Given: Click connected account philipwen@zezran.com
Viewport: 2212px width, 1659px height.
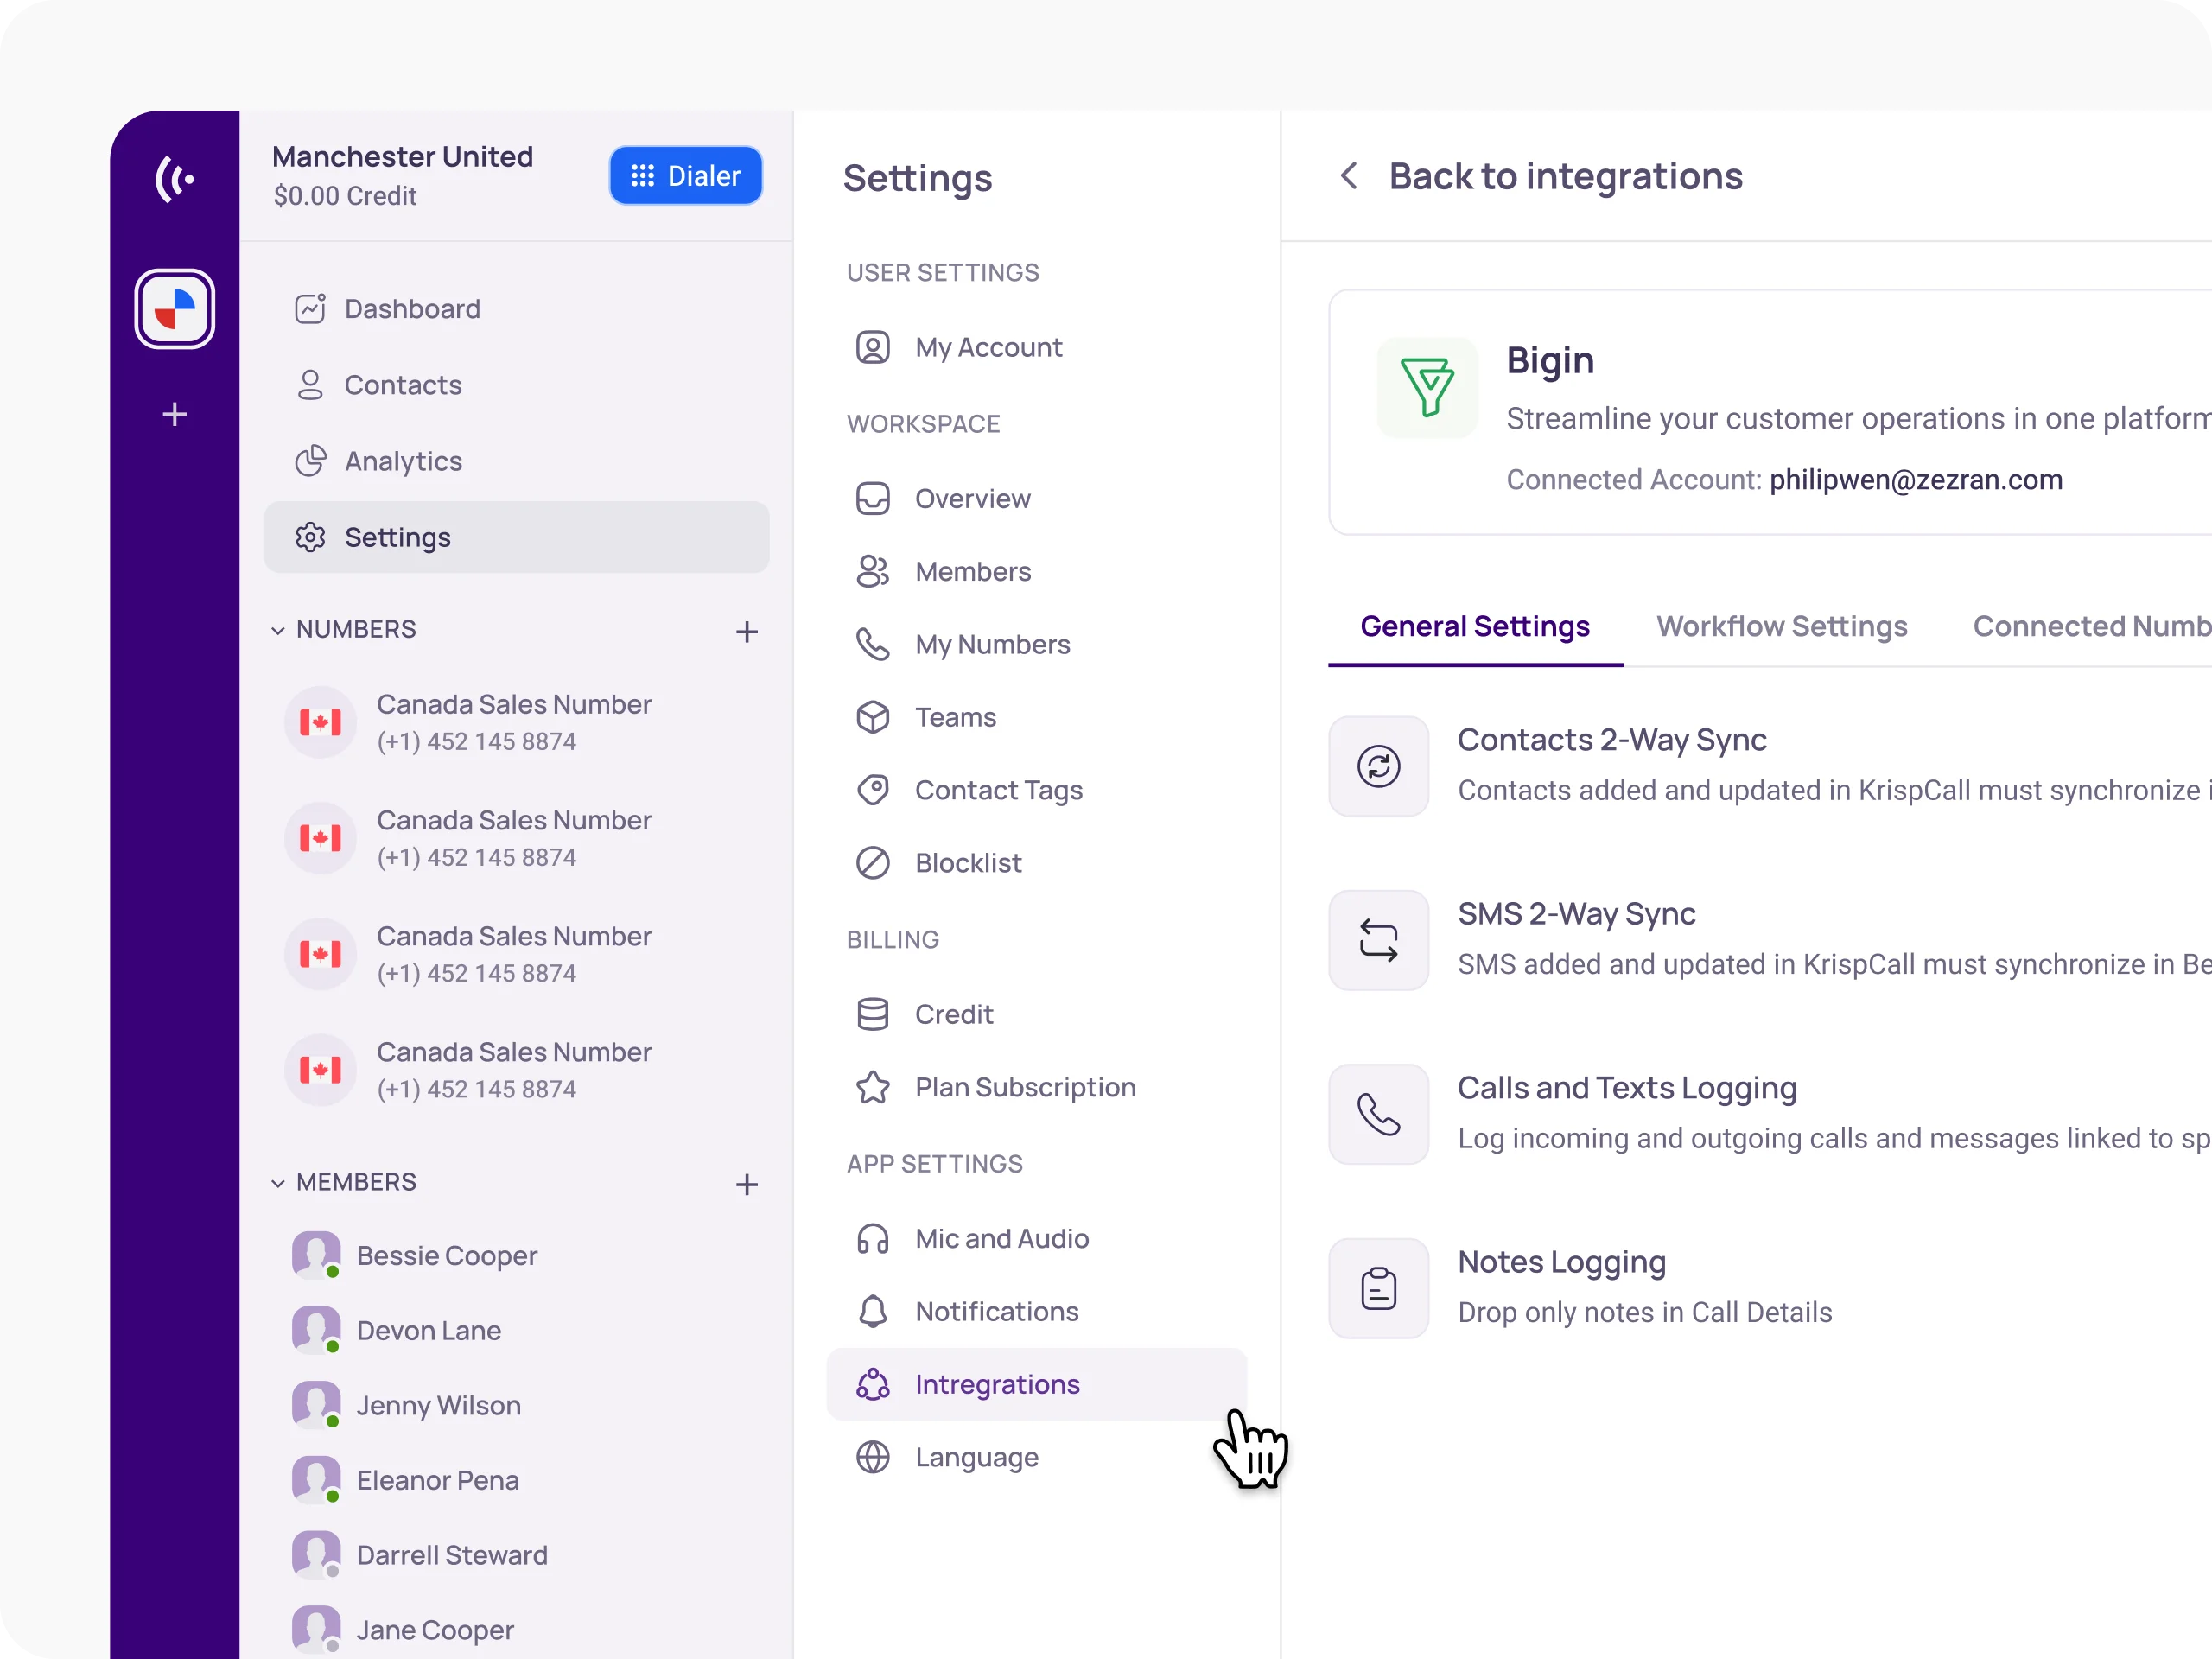Looking at the screenshot, I should coord(1916,480).
